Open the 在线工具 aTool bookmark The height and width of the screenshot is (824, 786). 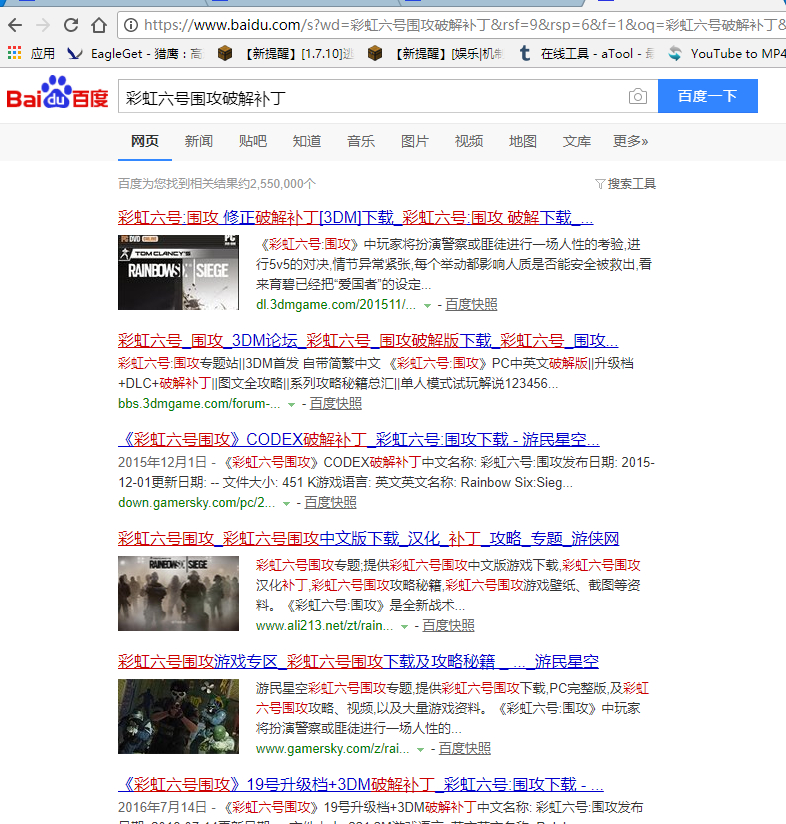coord(586,53)
